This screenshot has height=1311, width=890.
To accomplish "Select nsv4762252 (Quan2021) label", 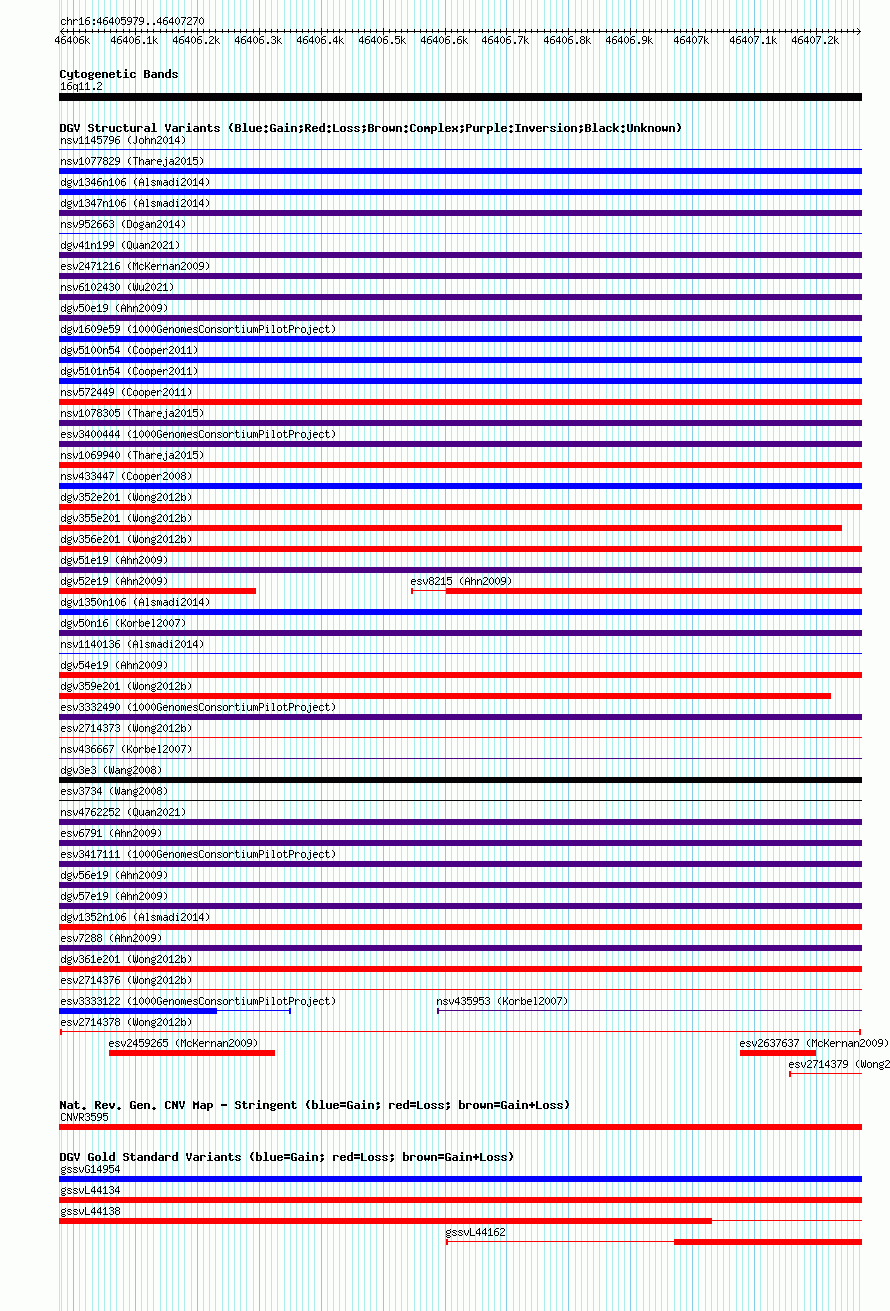I will tap(123, 812).
